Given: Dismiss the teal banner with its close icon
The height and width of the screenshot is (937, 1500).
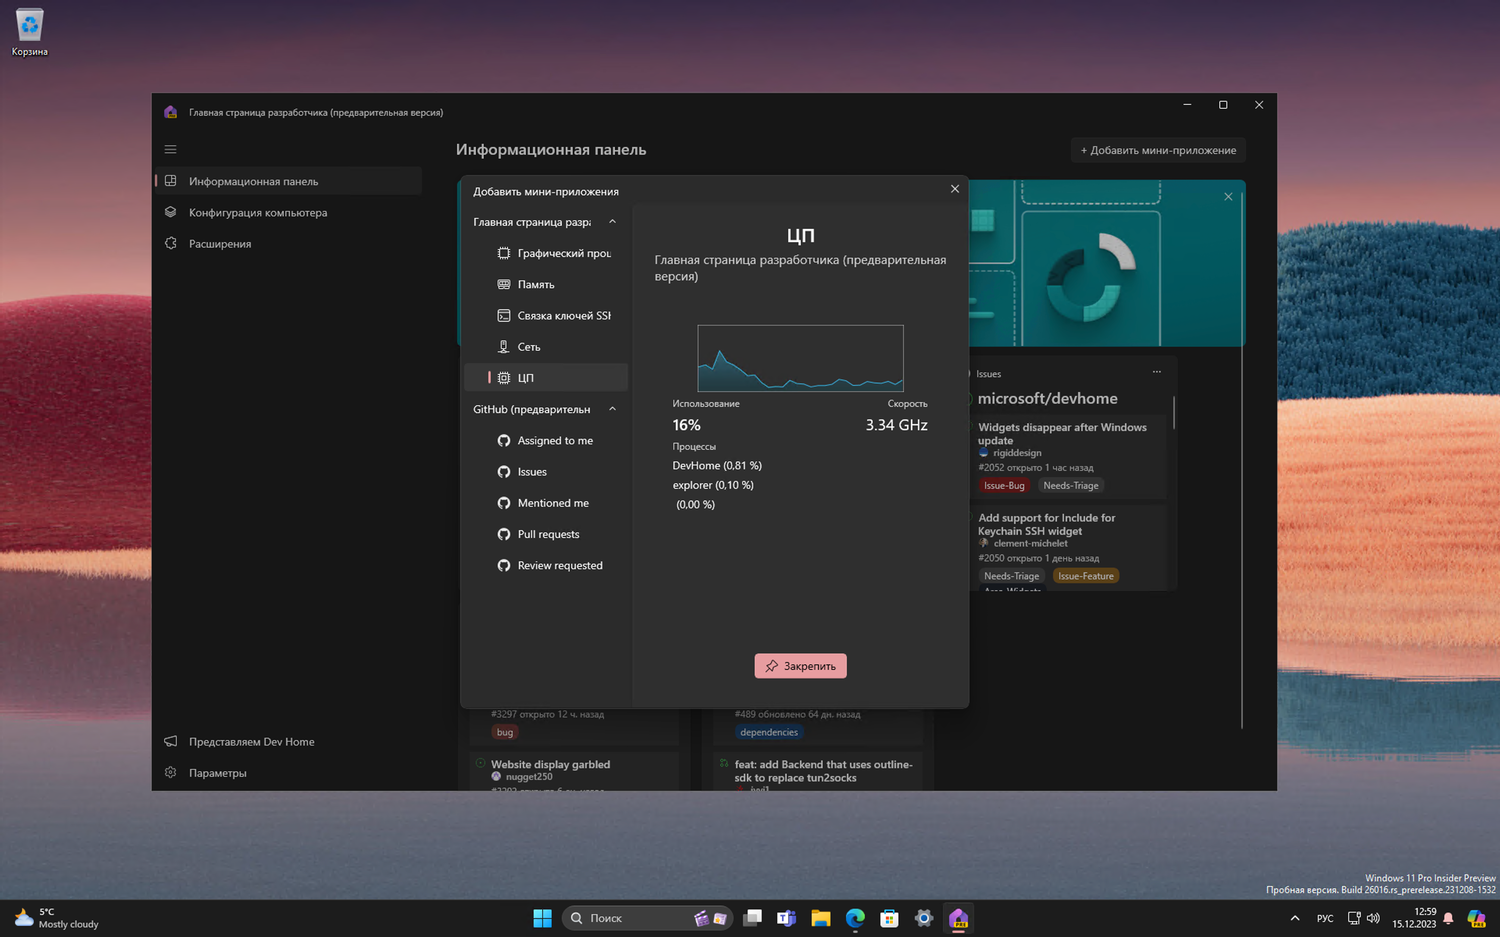Looking at the screenshot, I should click(x=1228, y=196).
